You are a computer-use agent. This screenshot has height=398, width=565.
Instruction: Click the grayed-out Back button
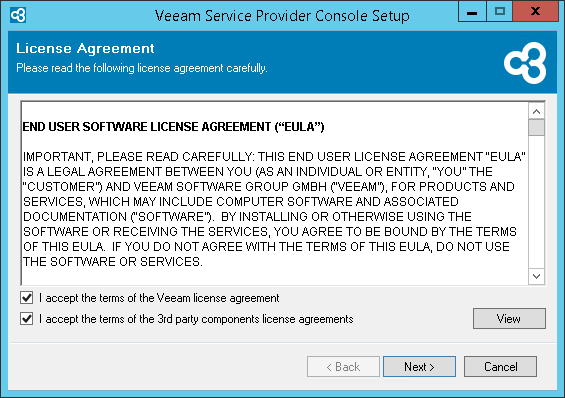(x=343, y=367)
